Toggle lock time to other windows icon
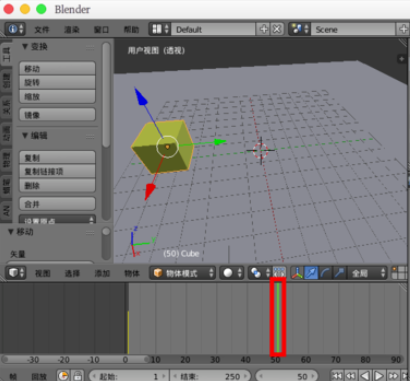 point(77,376)
